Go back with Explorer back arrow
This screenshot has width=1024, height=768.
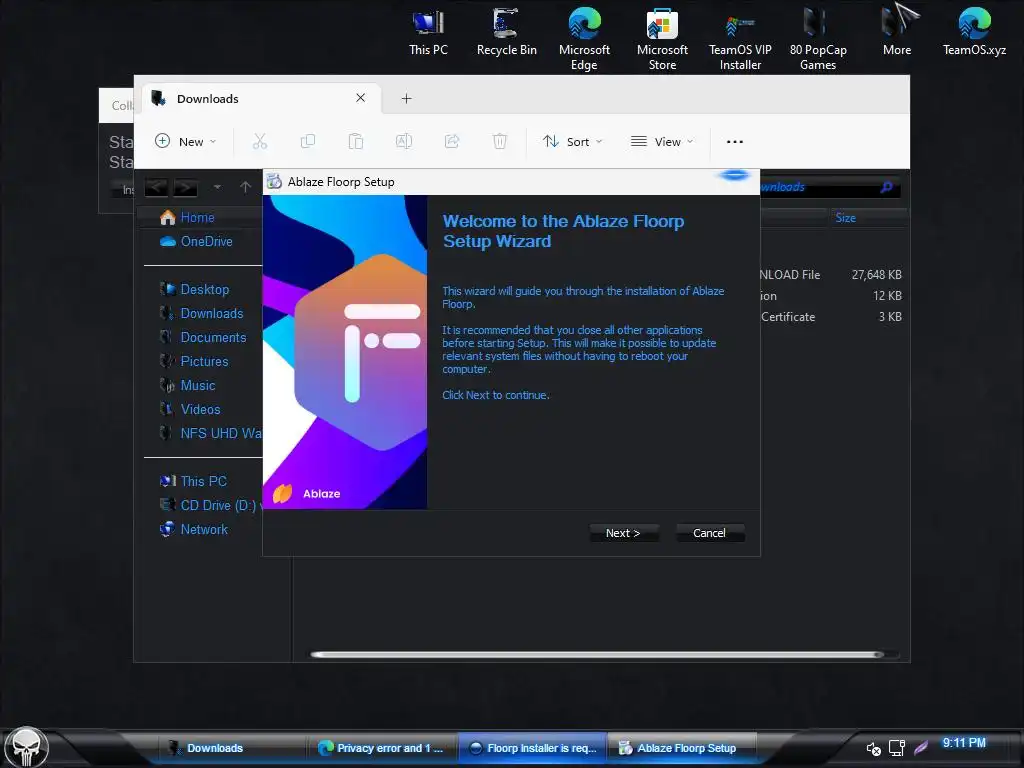[156, 187]
